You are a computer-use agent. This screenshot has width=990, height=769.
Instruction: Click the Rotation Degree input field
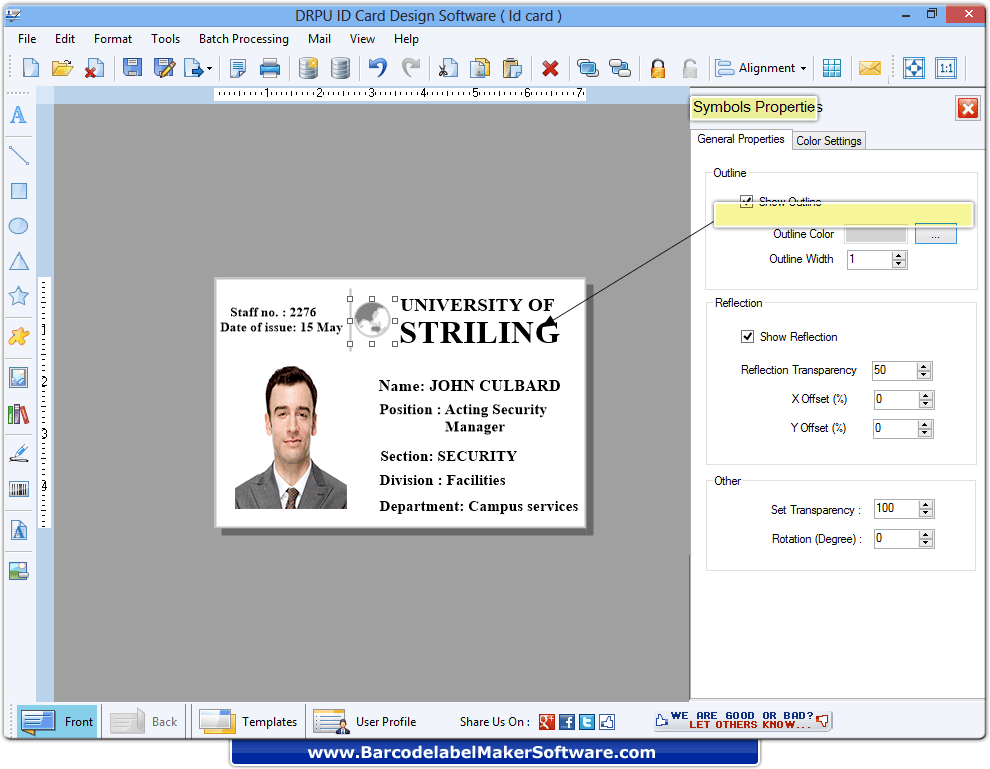tap(895, 539)
